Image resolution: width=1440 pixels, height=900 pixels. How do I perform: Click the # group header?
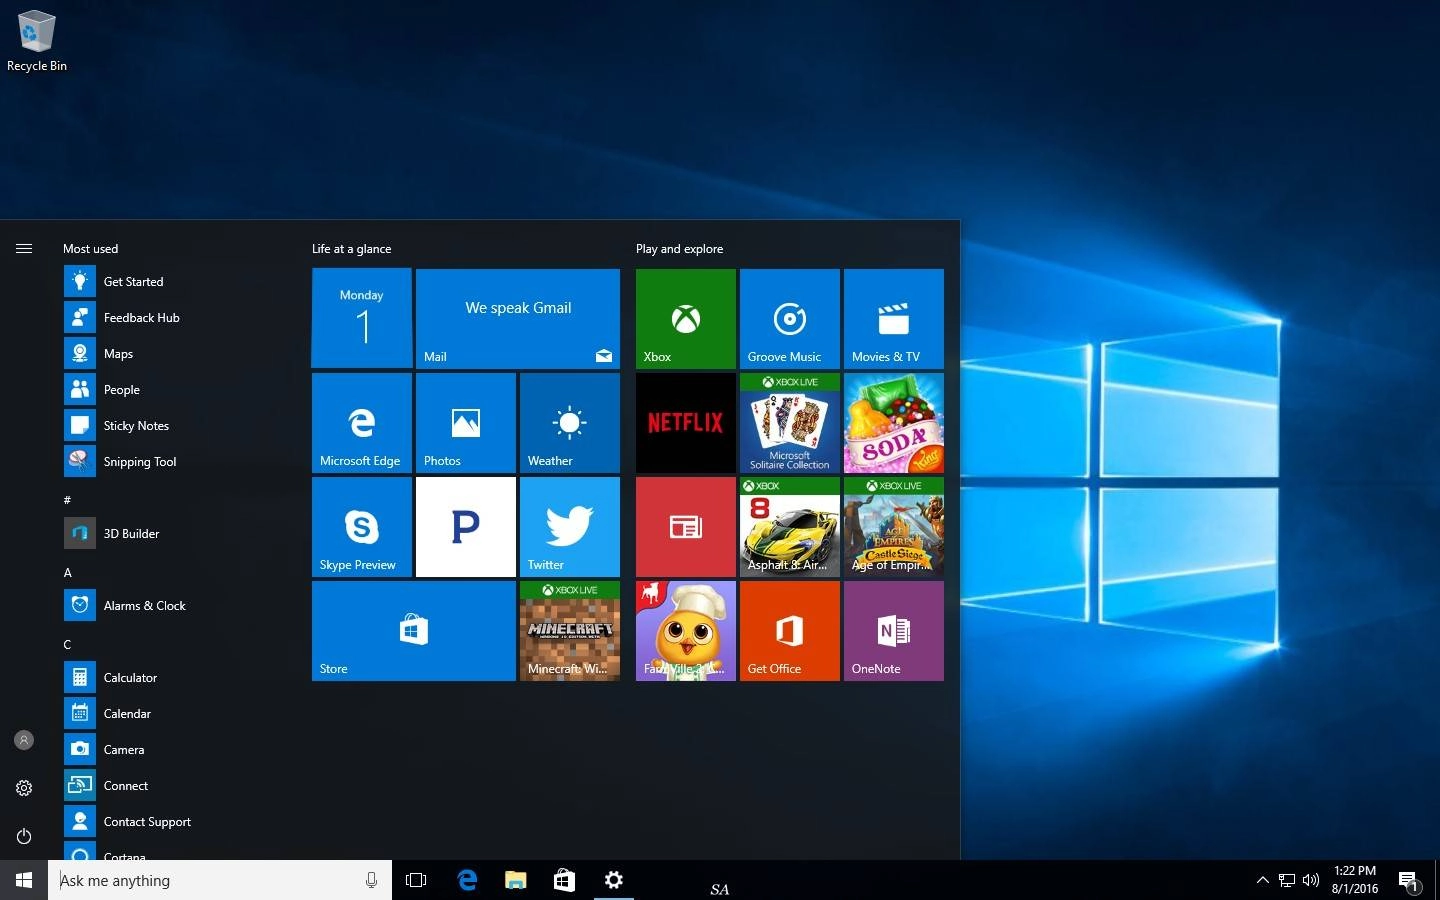tap(68, 500)
